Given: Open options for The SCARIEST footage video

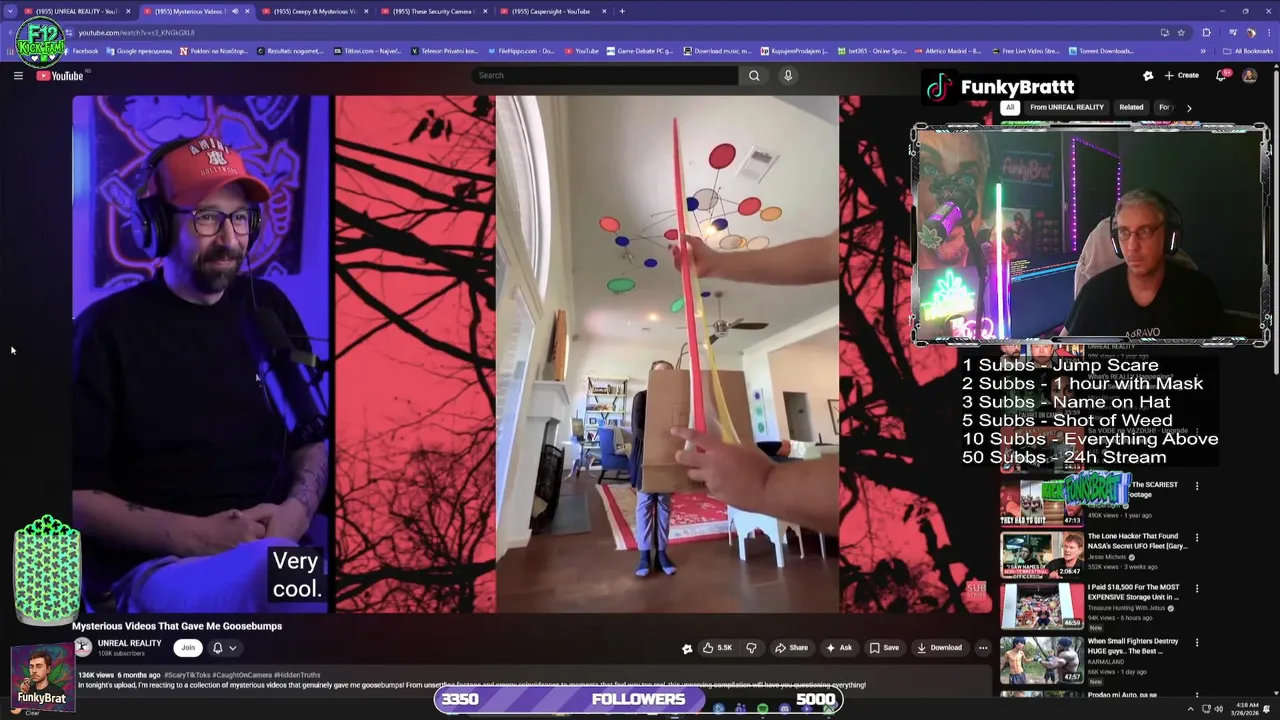Looking at the screenshot, I should (1197, 486).
